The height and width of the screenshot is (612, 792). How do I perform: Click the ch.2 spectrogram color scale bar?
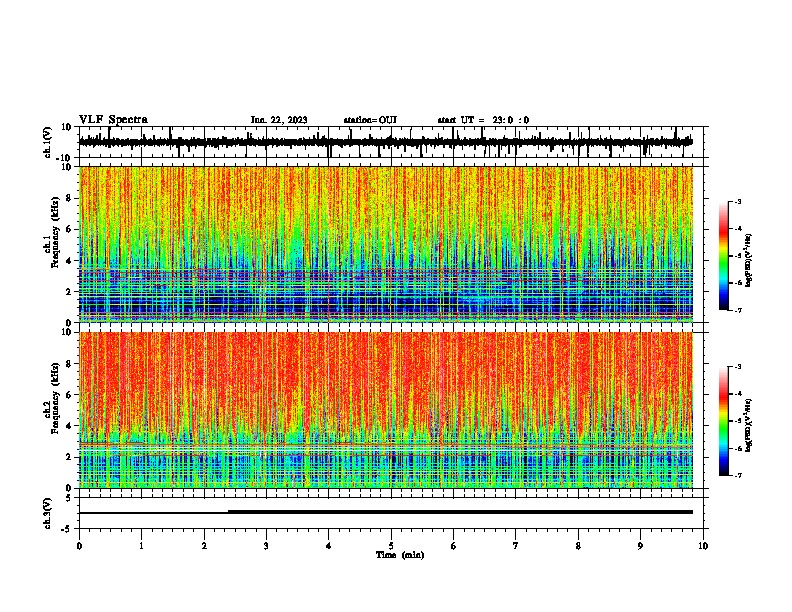(x=723, y=421)
